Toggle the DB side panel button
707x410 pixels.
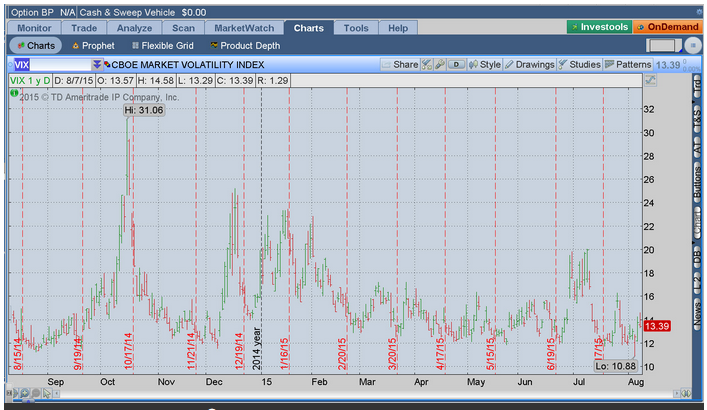click(697, 257)
